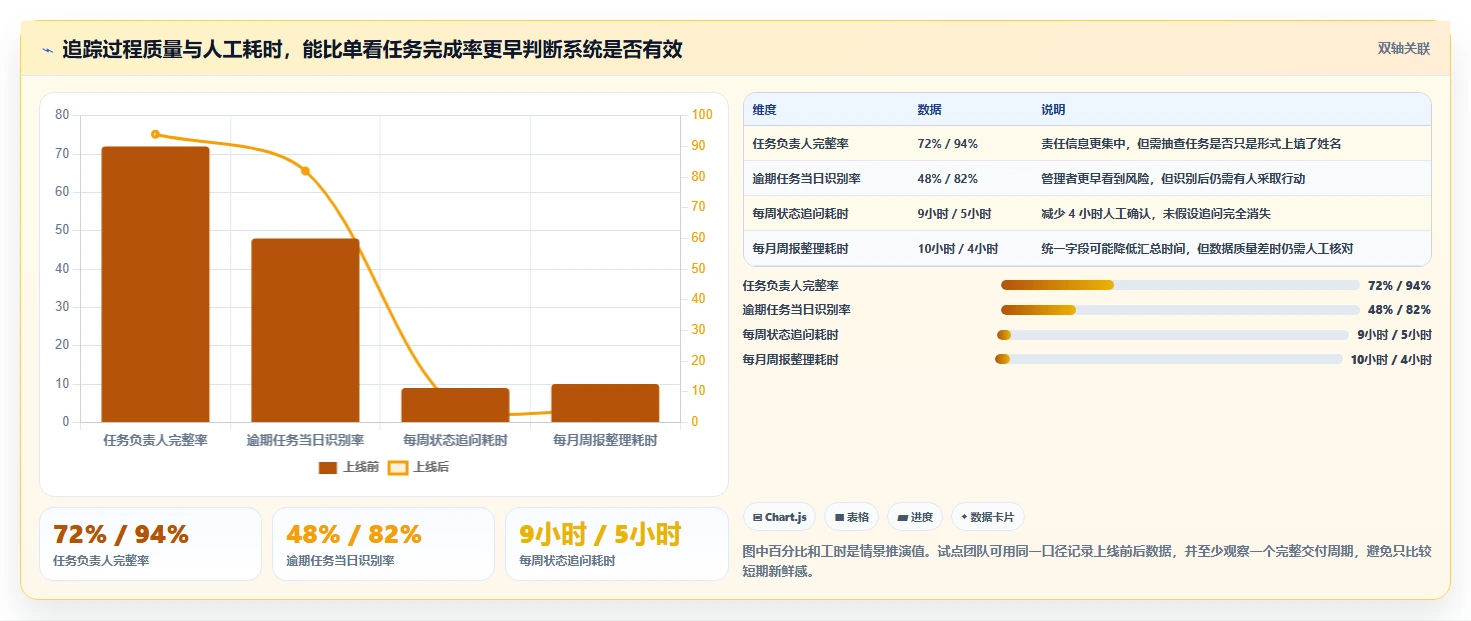Viewport: 1471px width, 621px height.
Task: Click right axis value 100
Action: tap(702, 115)
